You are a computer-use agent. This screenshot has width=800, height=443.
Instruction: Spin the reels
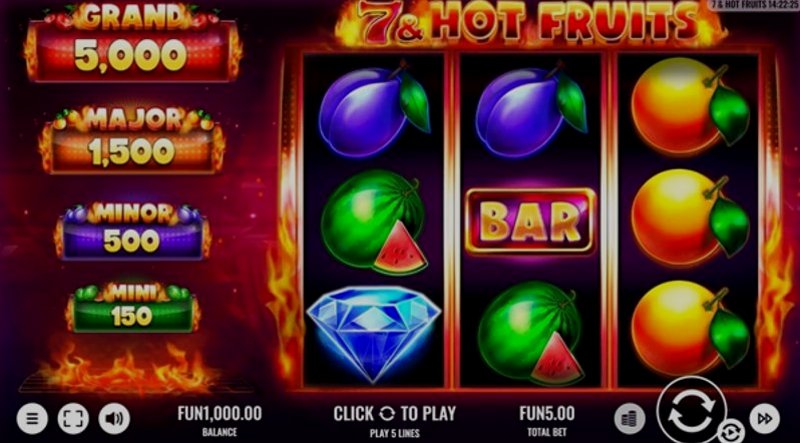pyautogui.click(x=691, y=412)
